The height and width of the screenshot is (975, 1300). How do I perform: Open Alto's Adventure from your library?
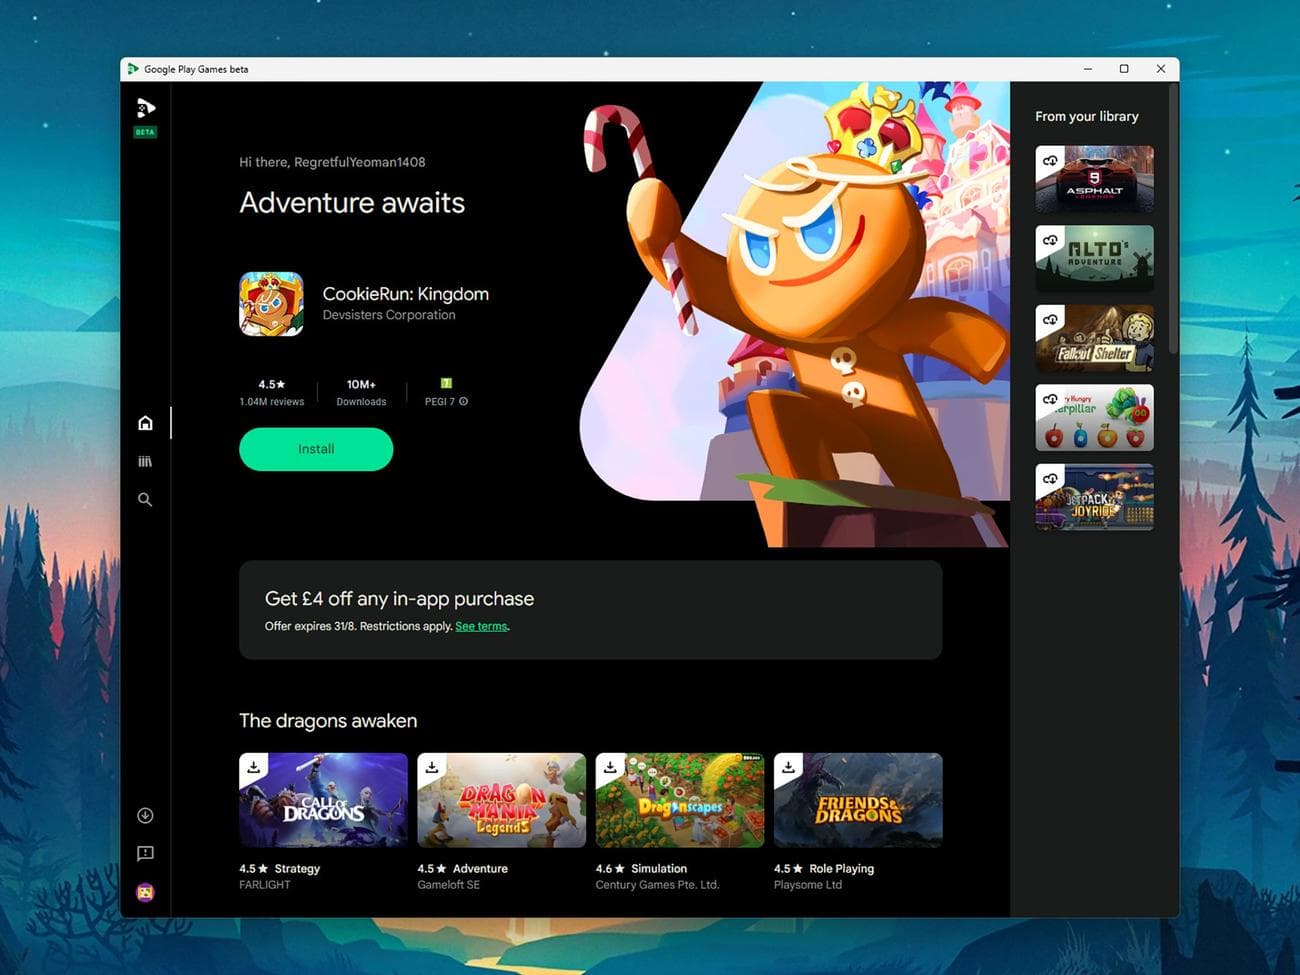tap(1094, 258)
